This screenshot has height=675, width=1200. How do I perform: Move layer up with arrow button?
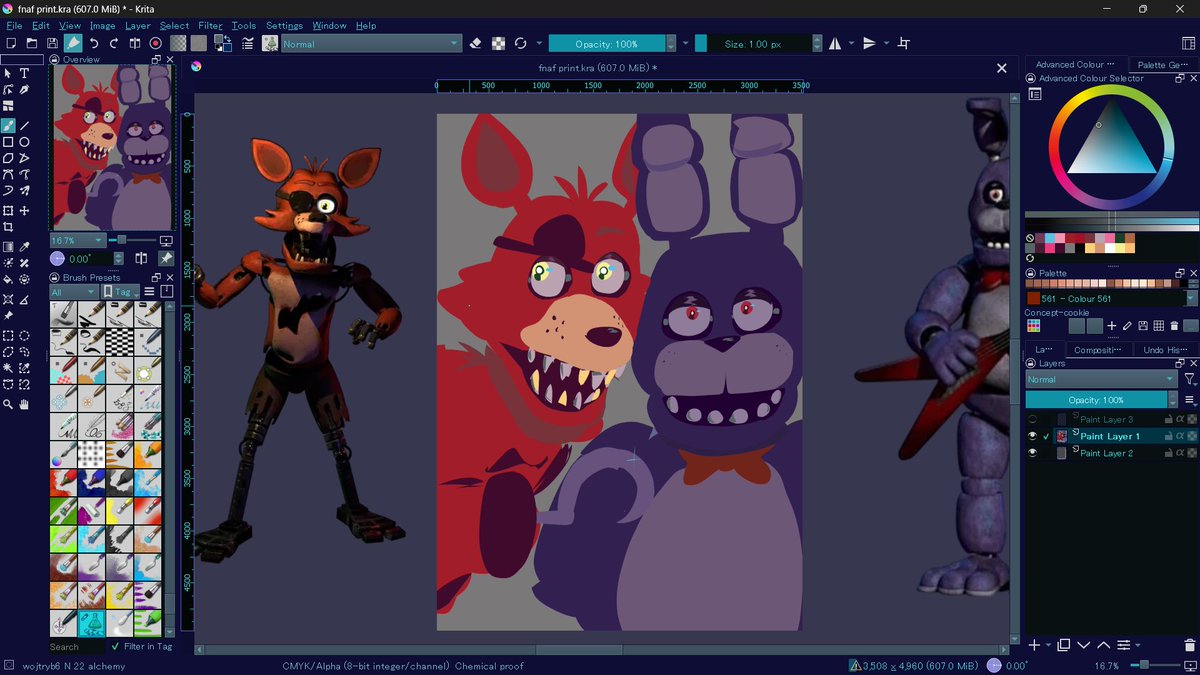click(1103, 646)
